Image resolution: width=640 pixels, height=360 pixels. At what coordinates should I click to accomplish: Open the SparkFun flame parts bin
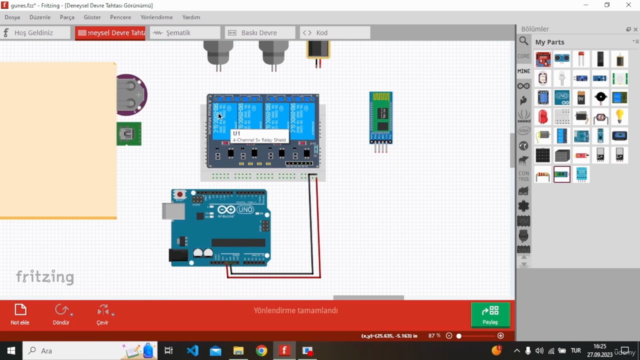click(x=523, y=100)
